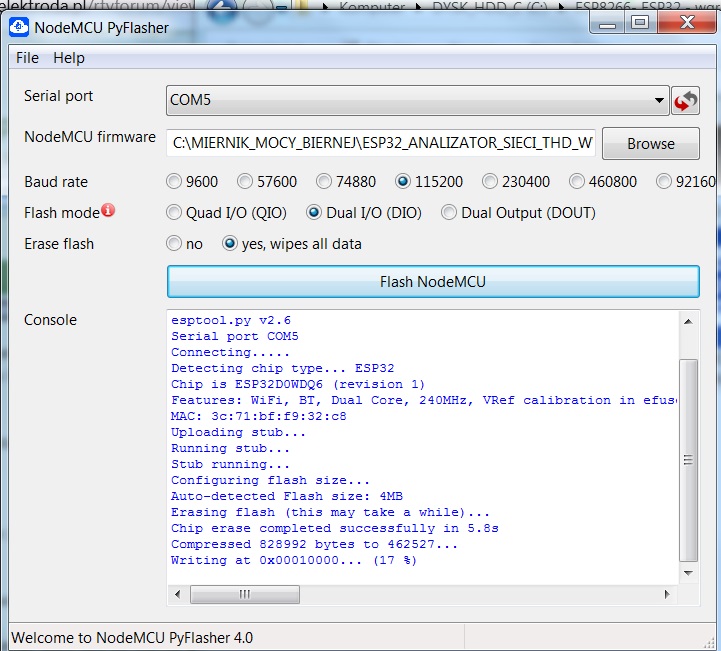
Task: Click 'Welcome to NodeMCU PyFlasher 4.0' status text
Action: (x=132, y=638)
